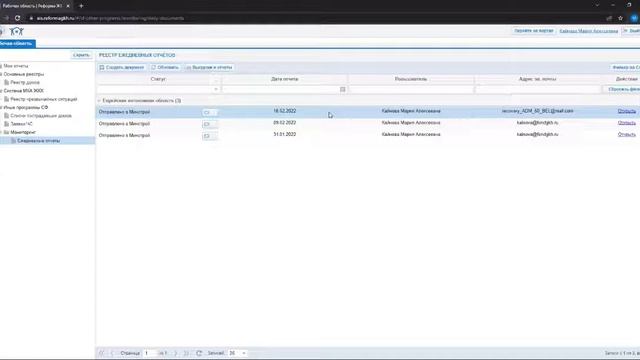The image size is (640, 360).
Task: Click the share icon in the address bar
Action: pos(609,18)
